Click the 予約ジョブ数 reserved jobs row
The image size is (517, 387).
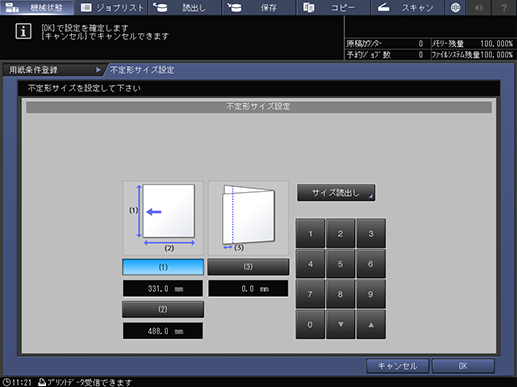387,55
